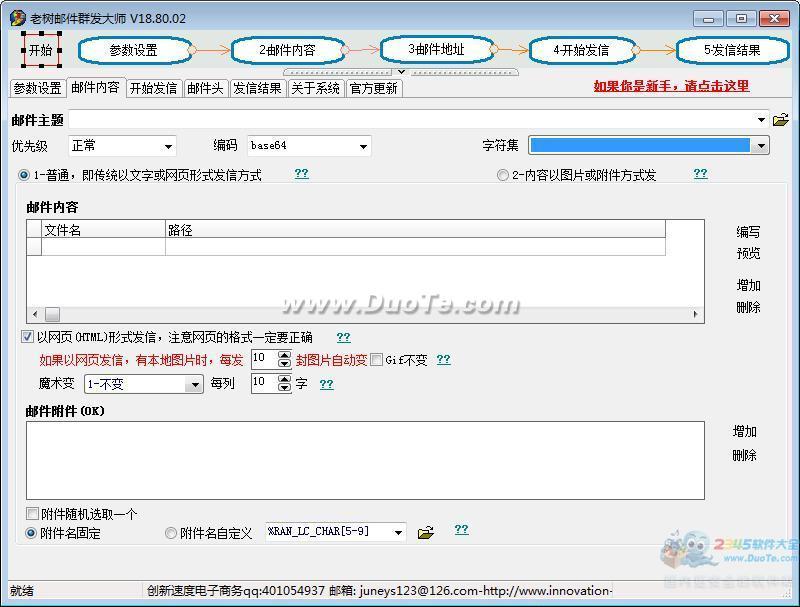The width and height of the screenshot is (800, 607).
Task: Click the status bar contact info text
Action: click(379, 591)
